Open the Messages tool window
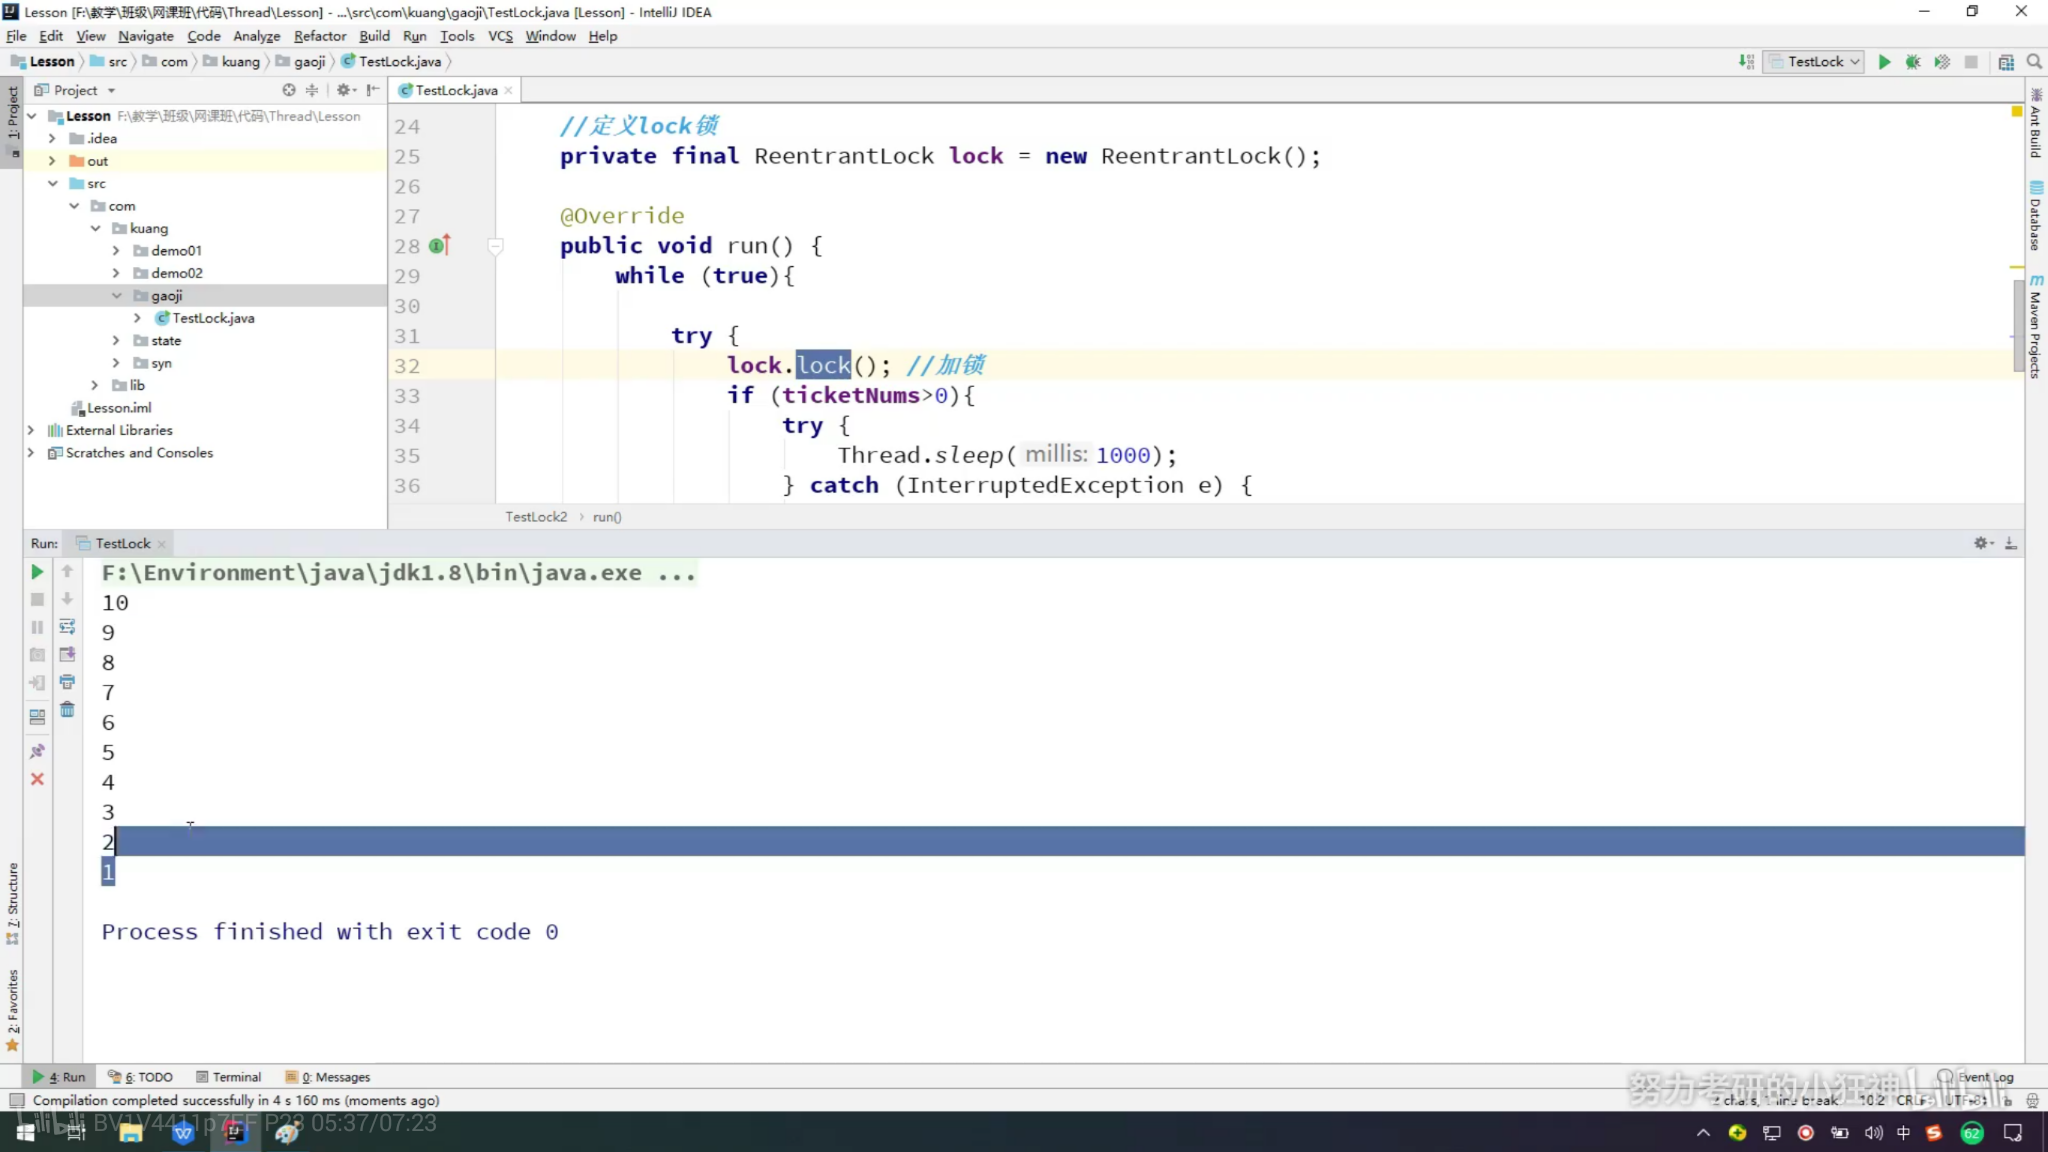The height and width of the screenshot is (1152, 2048). pyautogui.click(x=328, y=1077)
